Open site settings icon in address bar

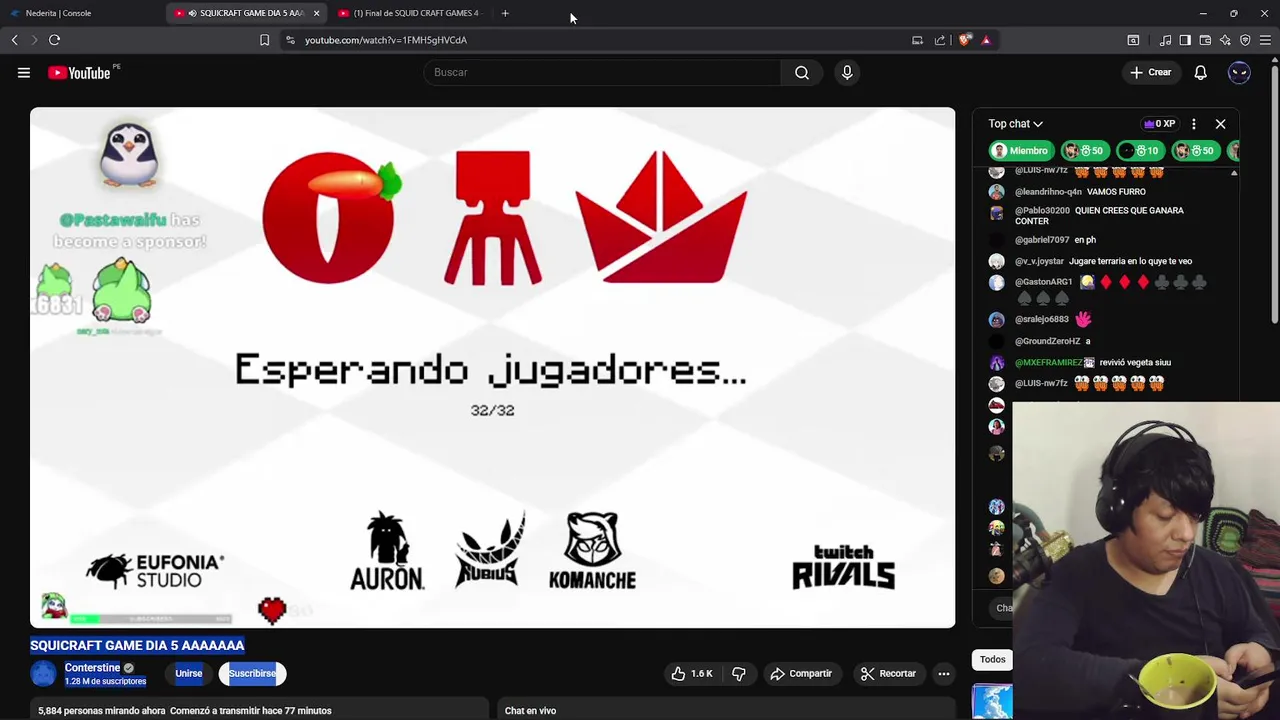point(290,40)
